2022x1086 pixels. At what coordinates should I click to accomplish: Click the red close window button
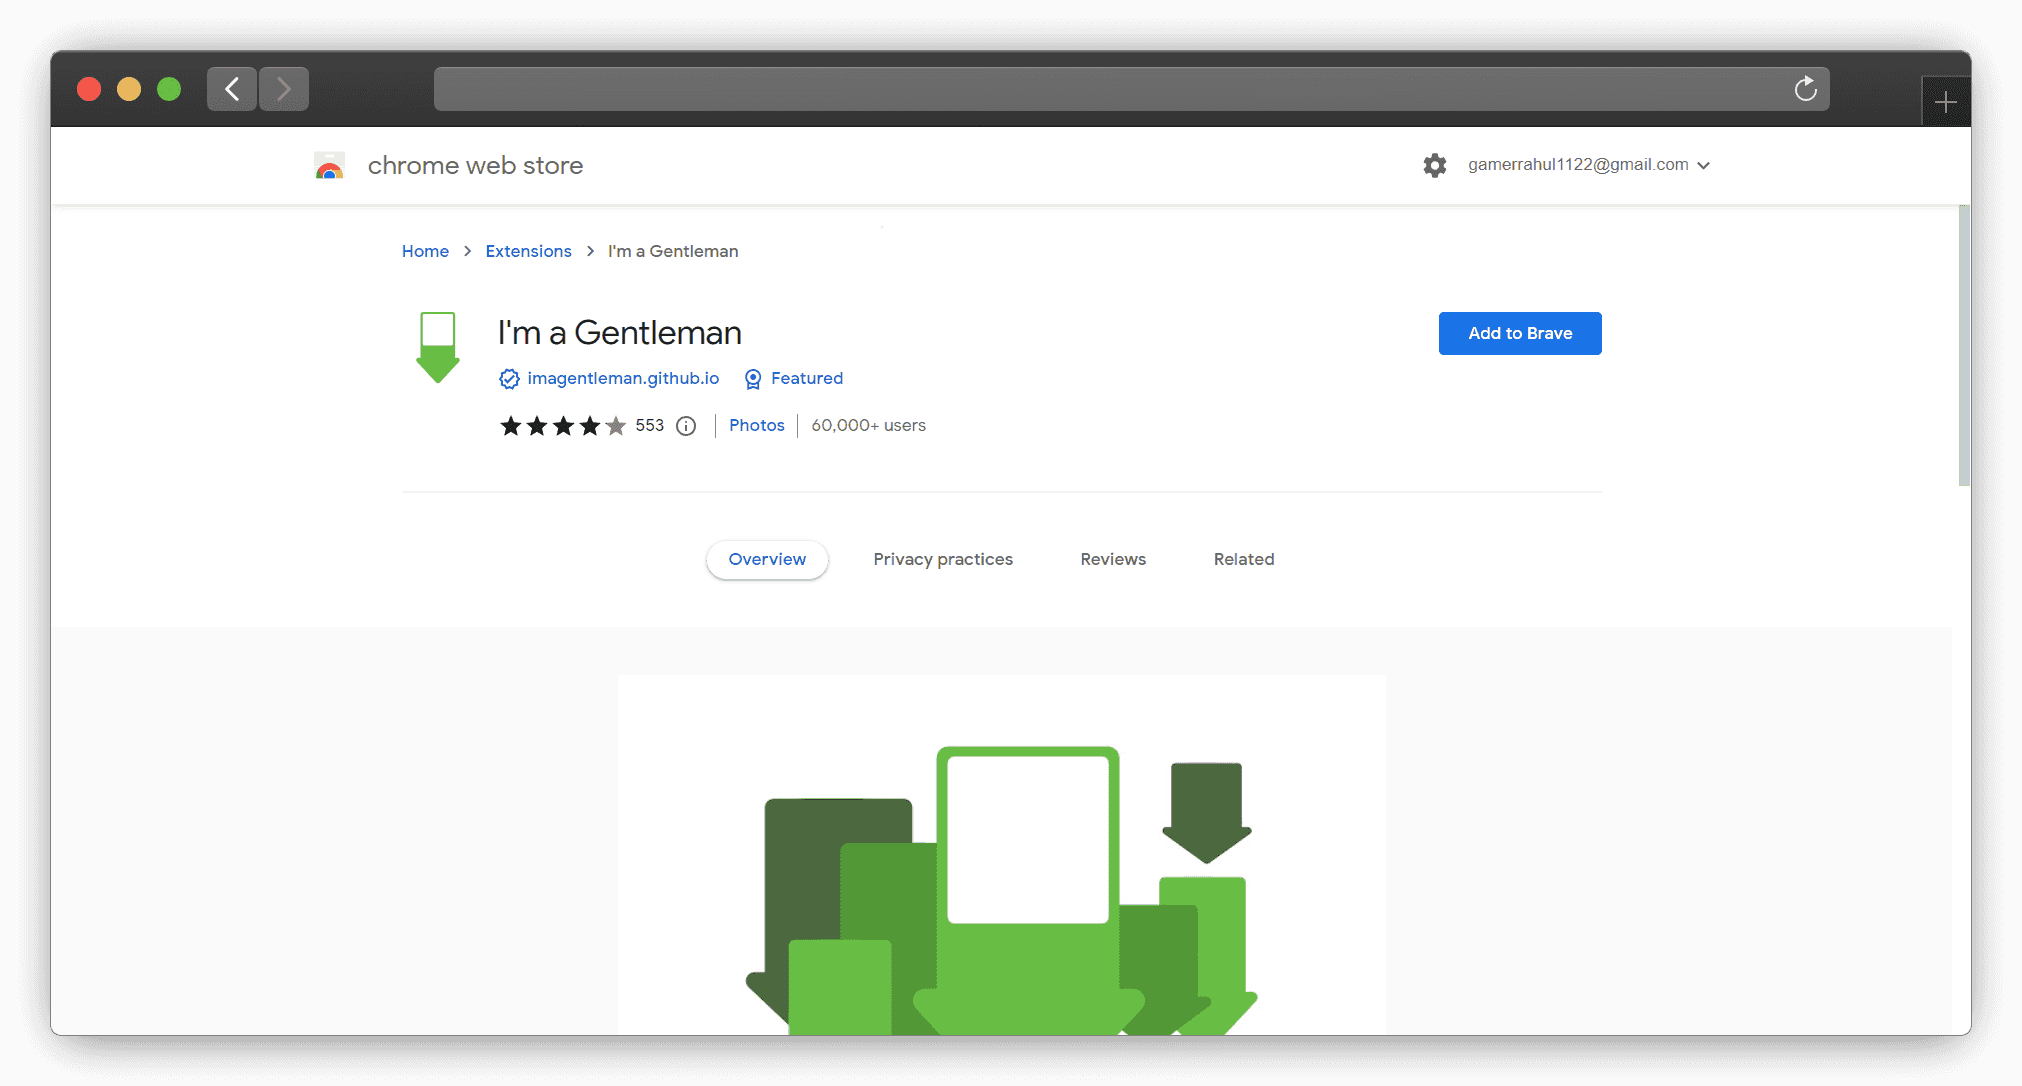(x=89, y=89)
